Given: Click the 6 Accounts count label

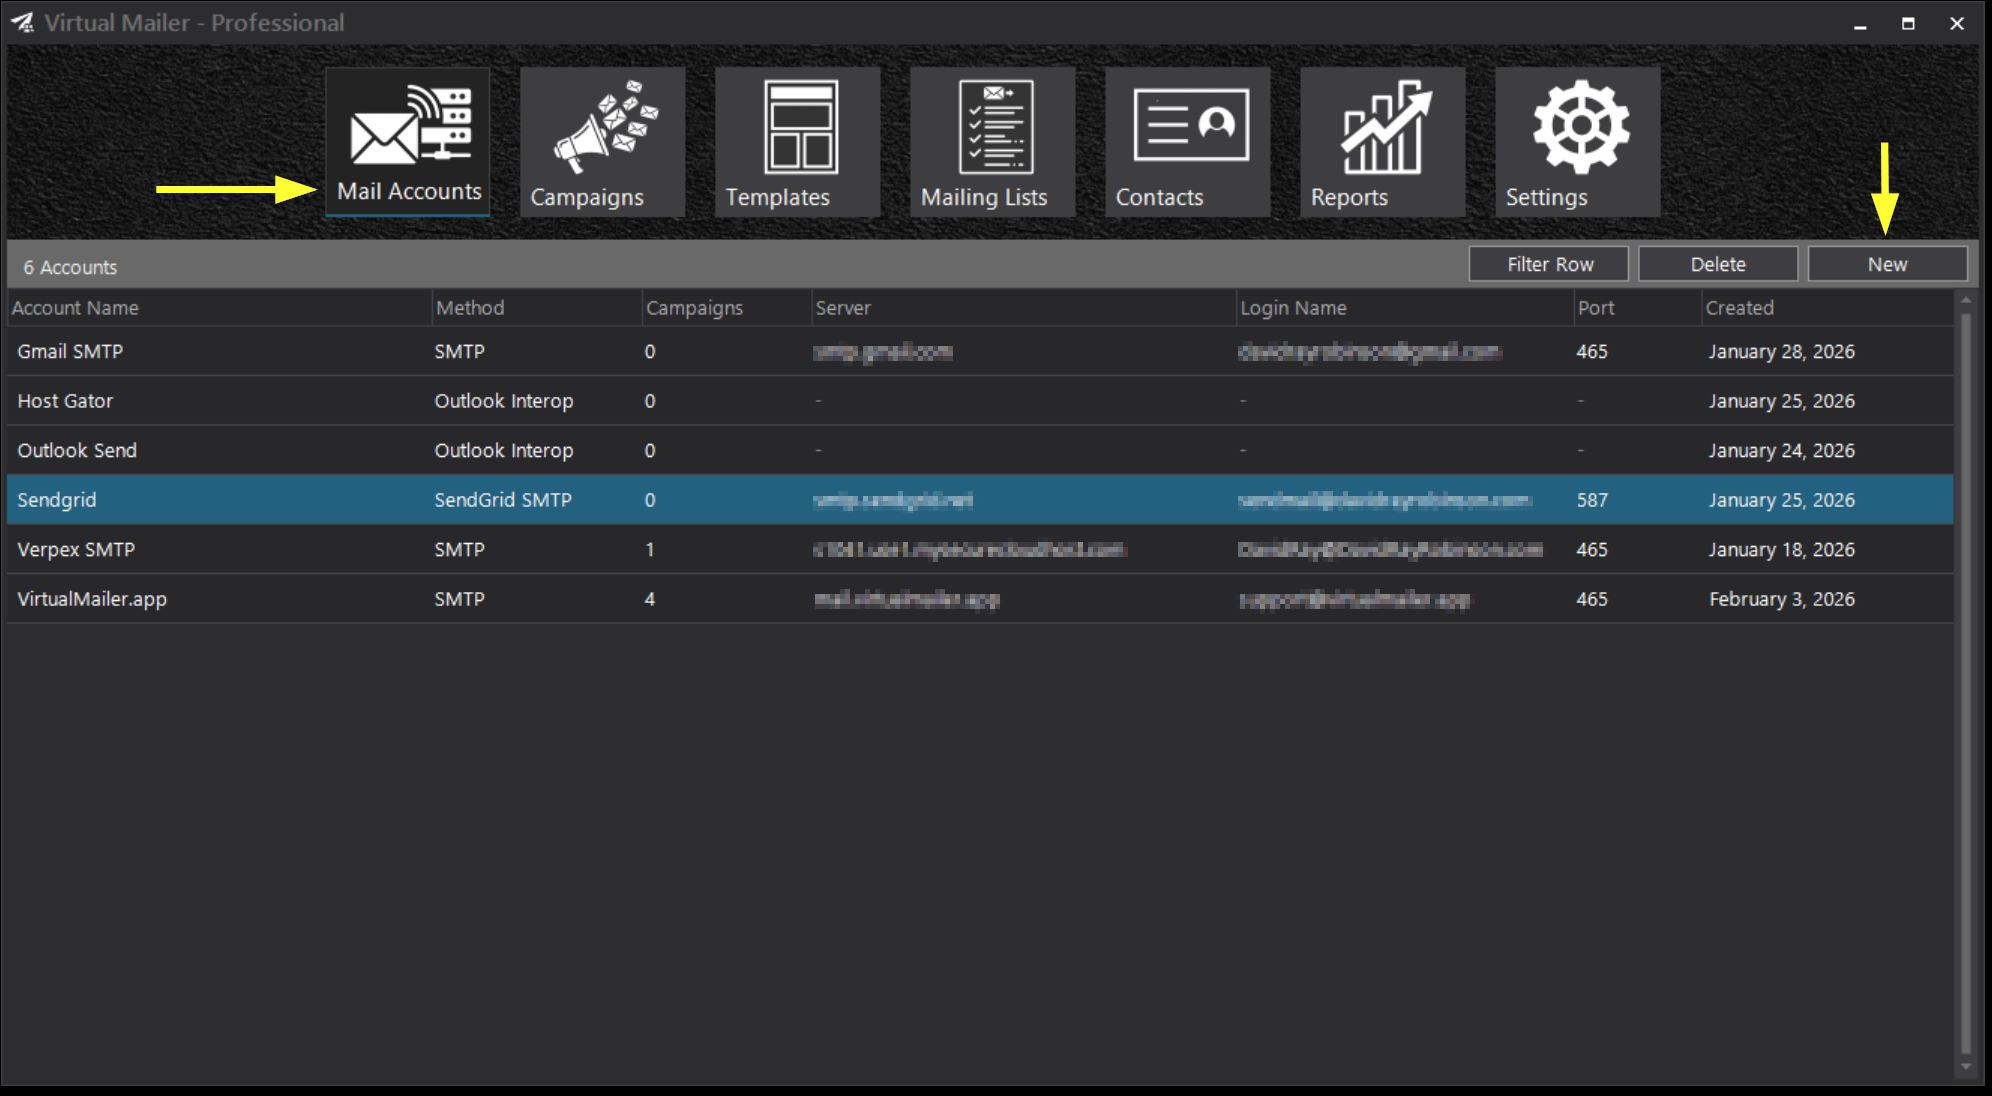Looking at the screenshot, I should [x=70, y=267].
